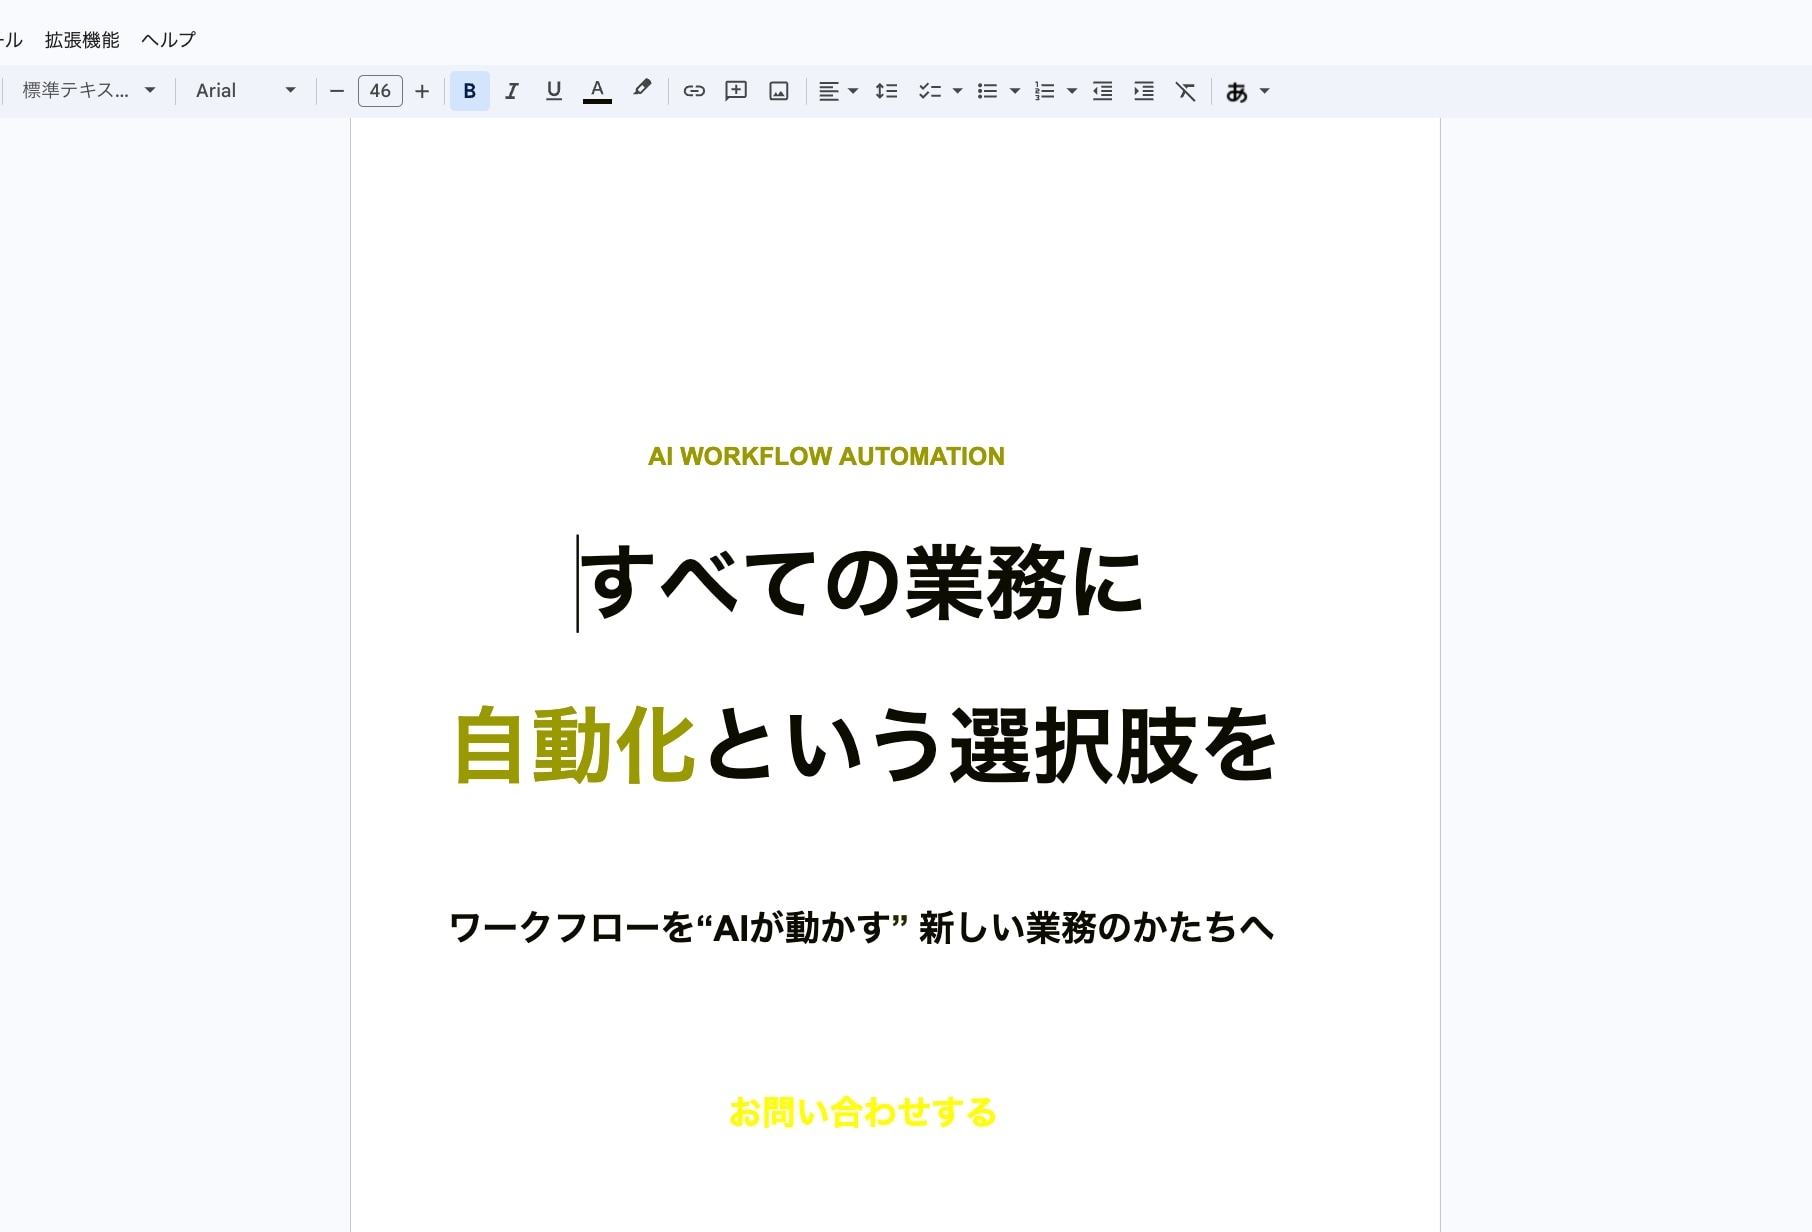Decrease the indent
The image size is (1812, 1232).
click(1101, 91)
